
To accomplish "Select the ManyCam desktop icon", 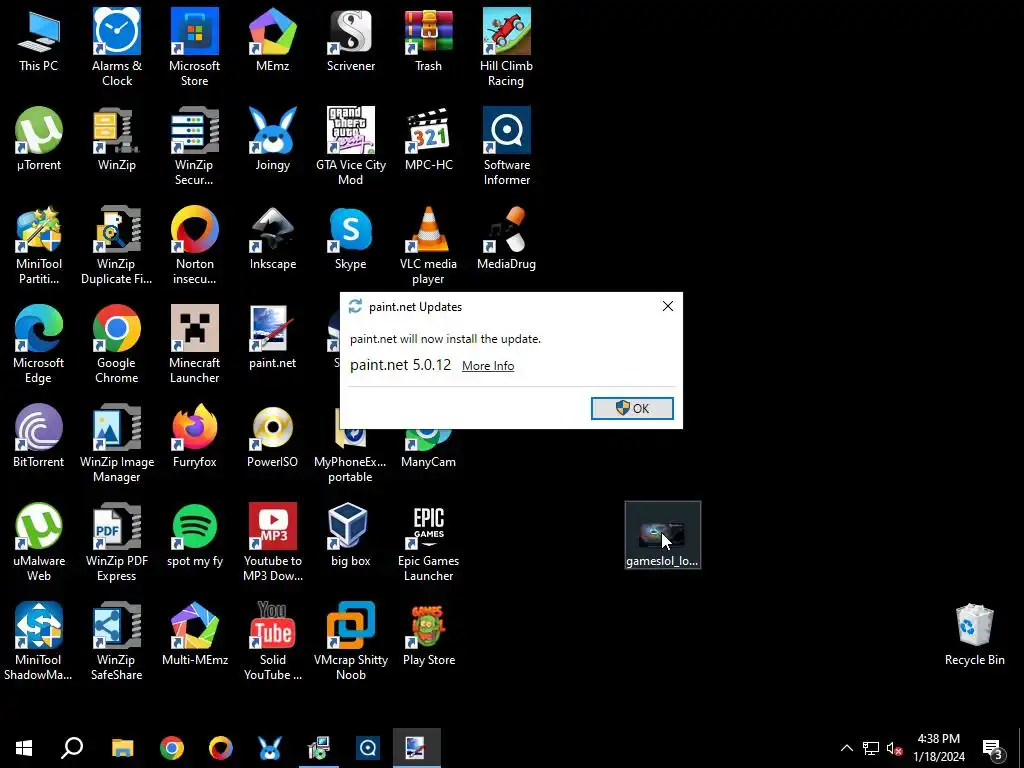I will 428,448.
